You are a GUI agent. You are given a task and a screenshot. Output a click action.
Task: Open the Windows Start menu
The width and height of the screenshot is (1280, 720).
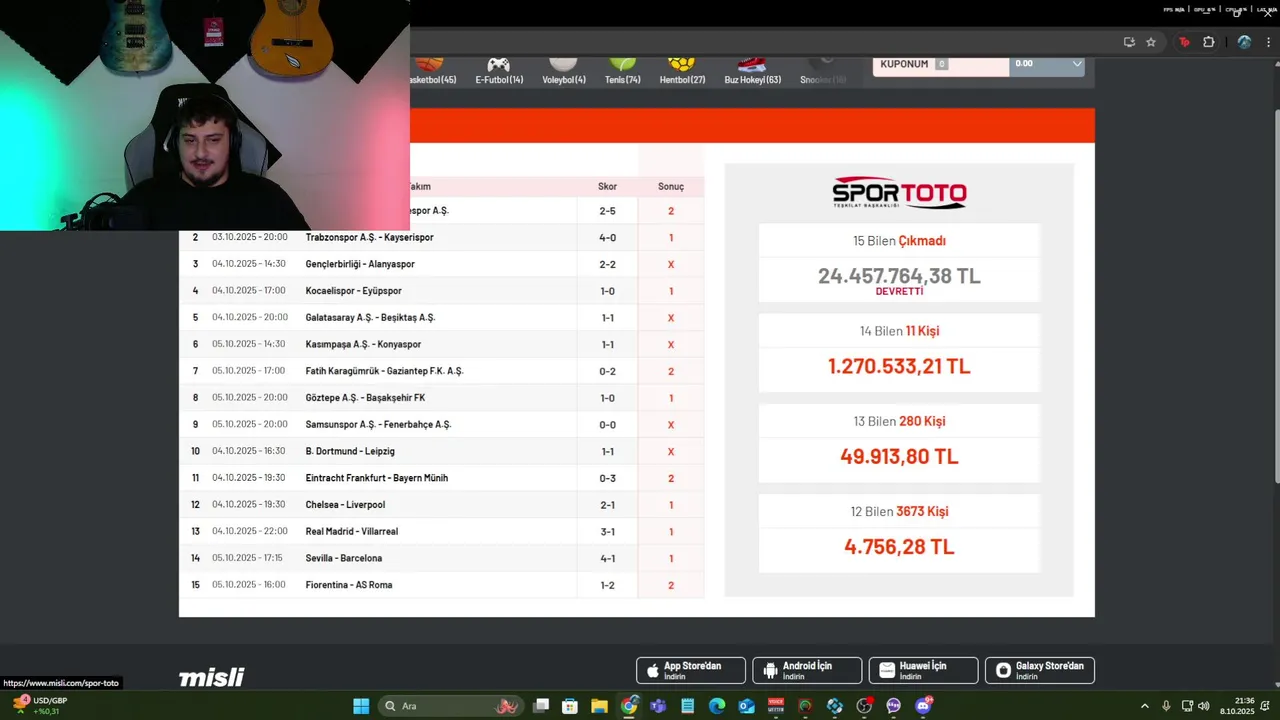(x=361, y=706)
